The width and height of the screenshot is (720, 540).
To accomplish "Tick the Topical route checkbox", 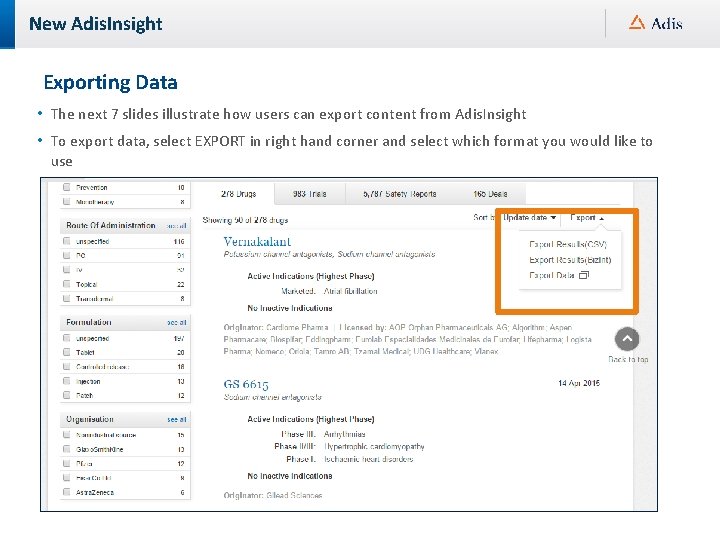I will [67, 284].
